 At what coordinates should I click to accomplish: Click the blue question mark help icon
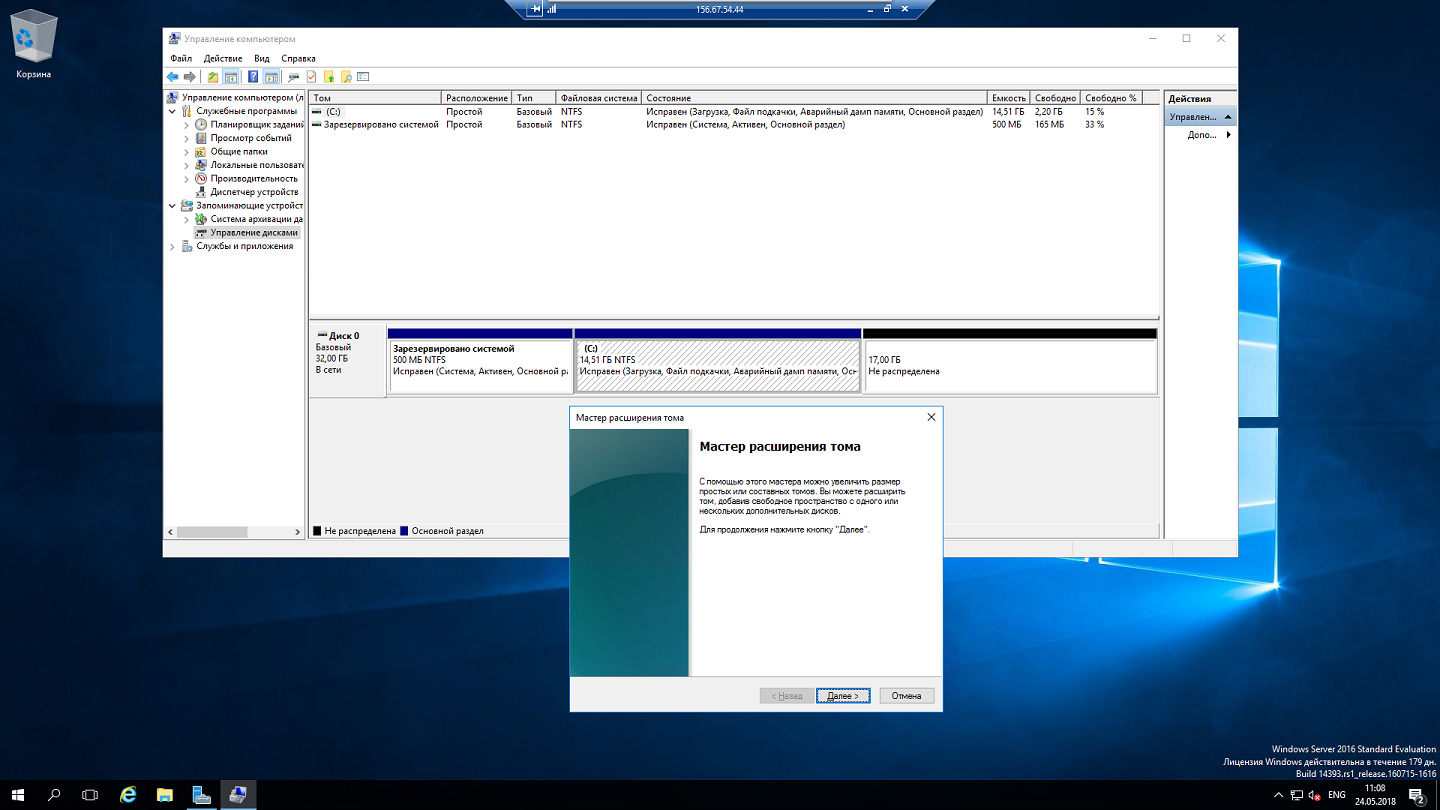[x=253, y=77]
